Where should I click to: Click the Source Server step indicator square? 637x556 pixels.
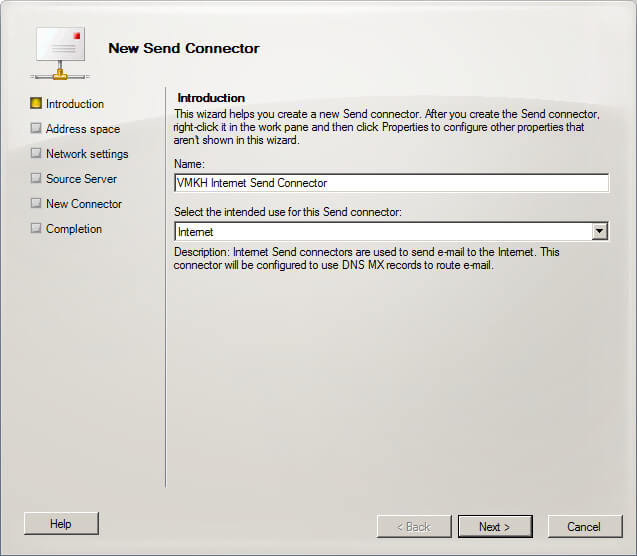click(x=36, y=178)
